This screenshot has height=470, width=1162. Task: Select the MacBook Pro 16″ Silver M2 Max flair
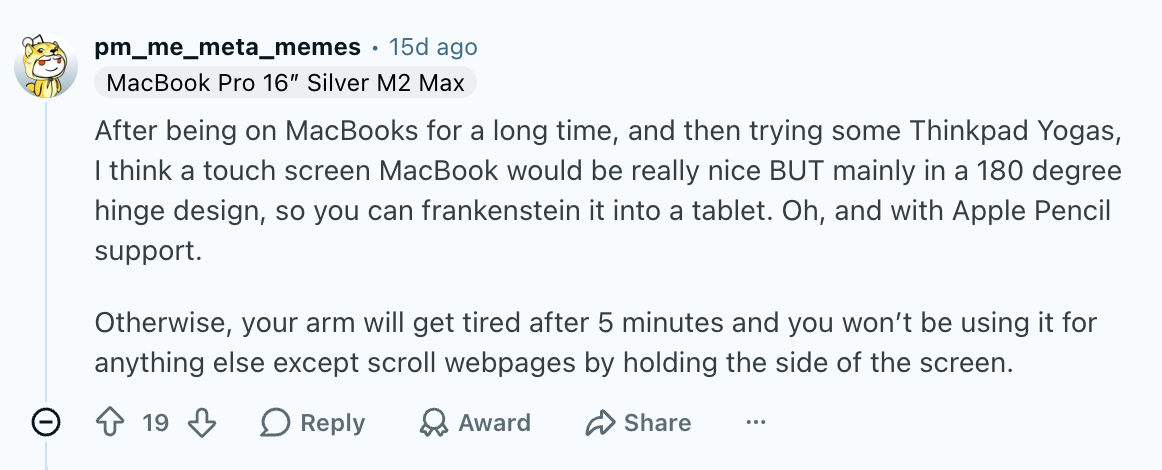click(285, 83)
